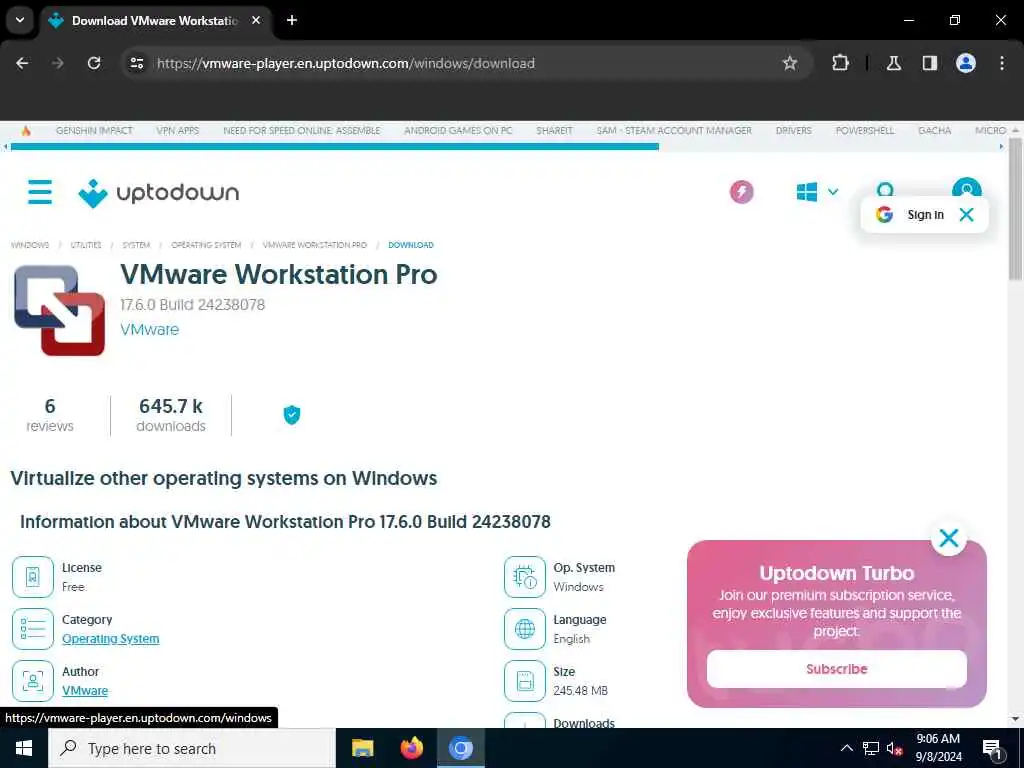1024x768 pixels.
Task: Click the VMware Workstation Pro app icon
Action: pos(59,310)
